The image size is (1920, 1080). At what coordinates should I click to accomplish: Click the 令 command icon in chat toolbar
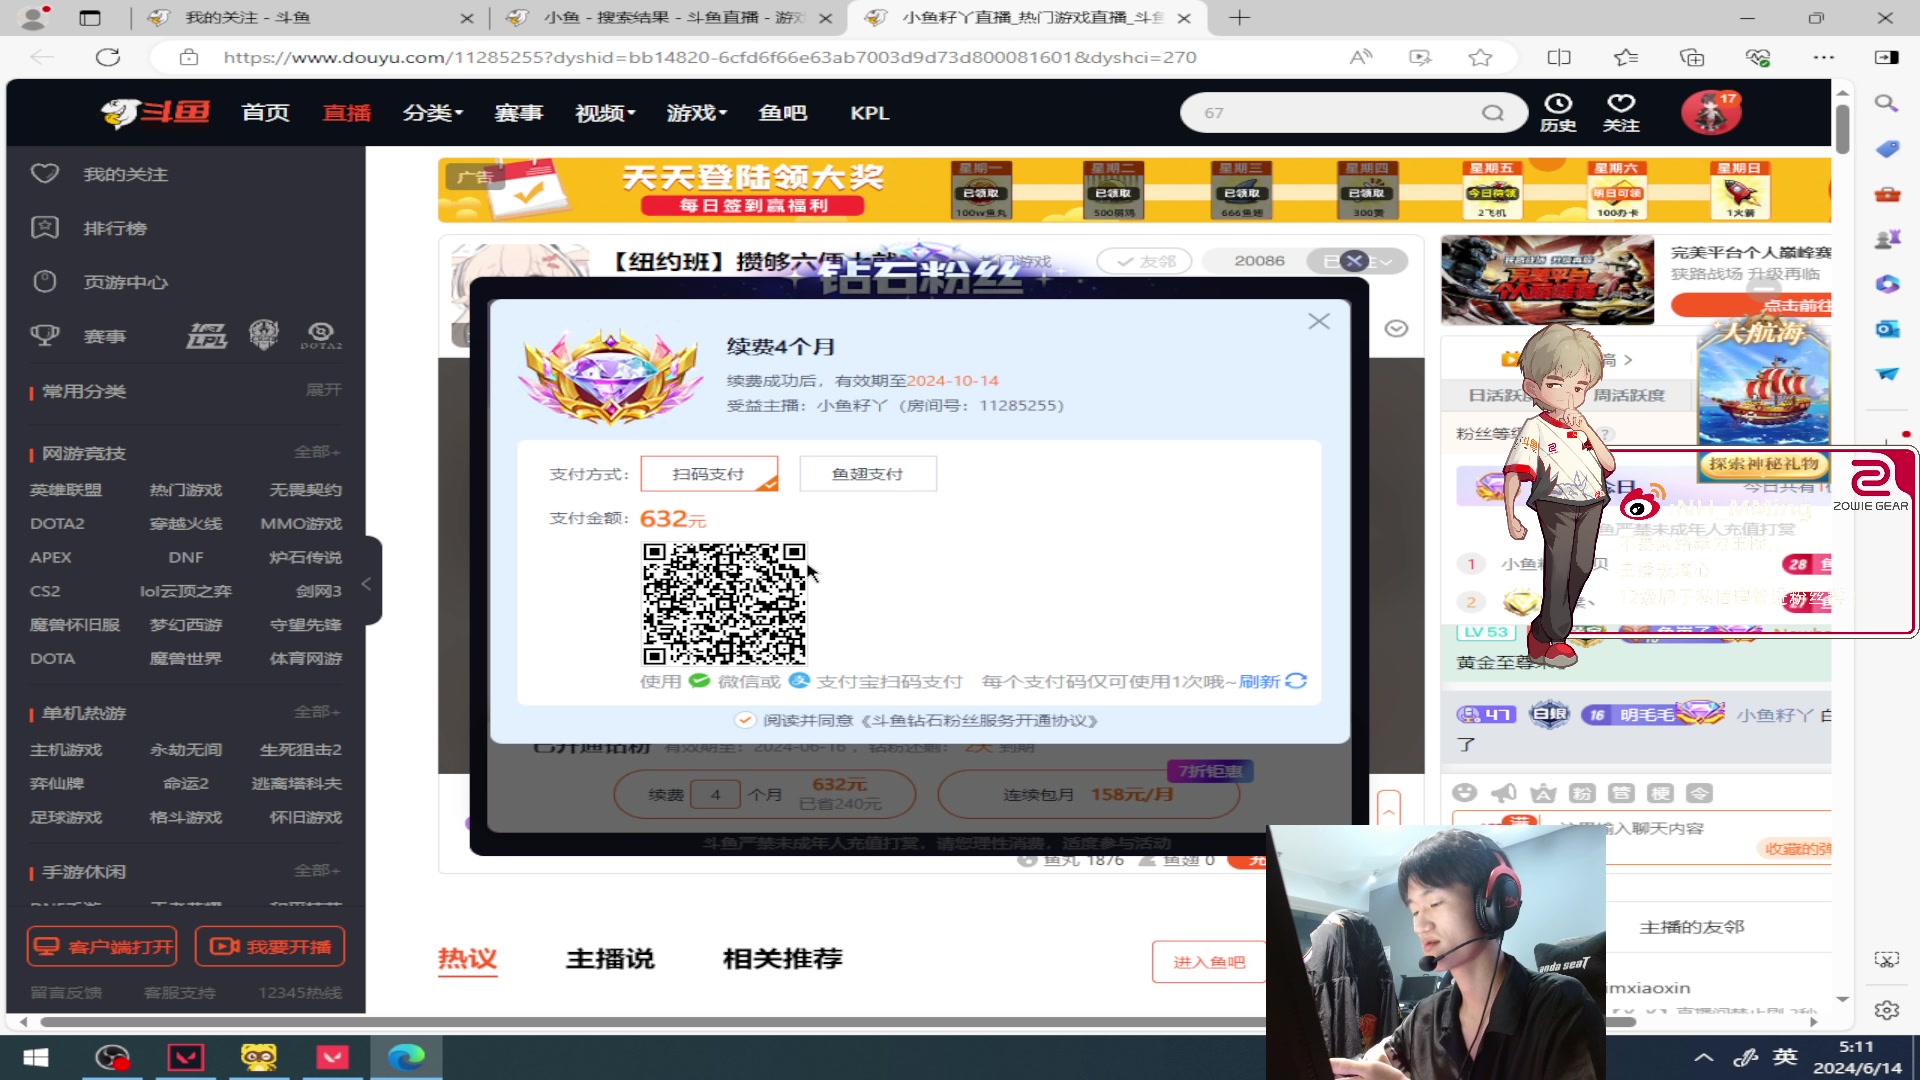click(x=1701, y=793)
